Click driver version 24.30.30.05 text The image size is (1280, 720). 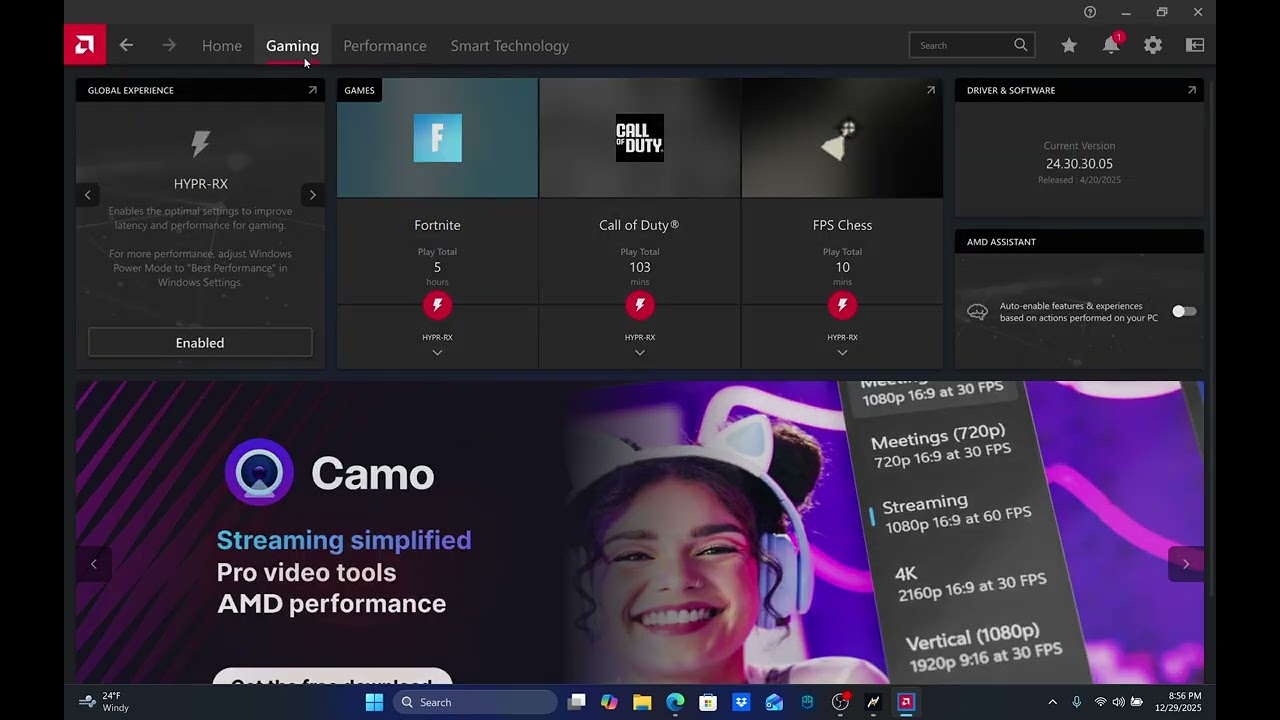tap(1079, 164)
